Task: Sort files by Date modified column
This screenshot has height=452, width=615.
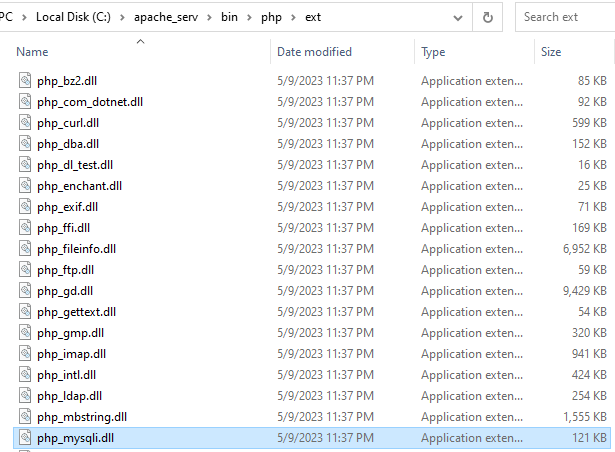Action: click(x=314, y=52)
